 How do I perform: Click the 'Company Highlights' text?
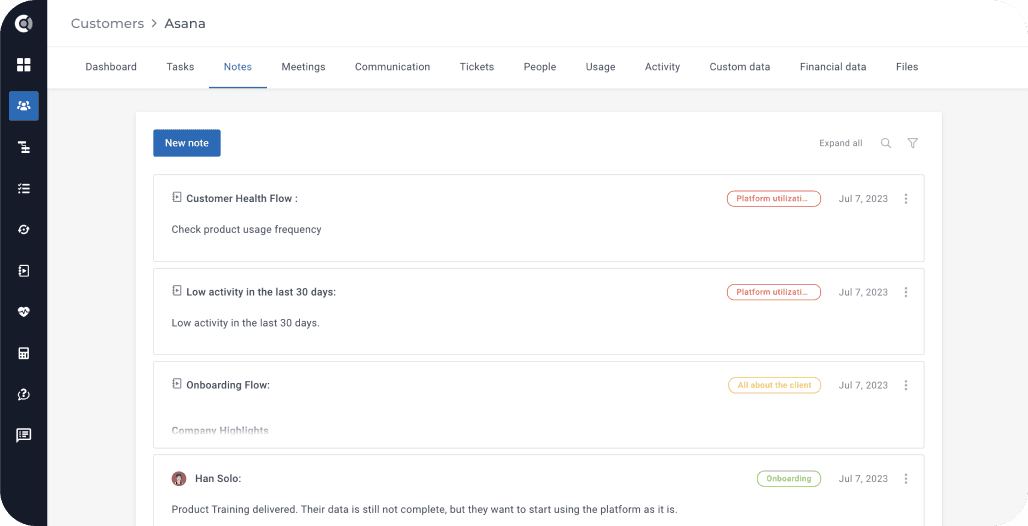point(220,430)
